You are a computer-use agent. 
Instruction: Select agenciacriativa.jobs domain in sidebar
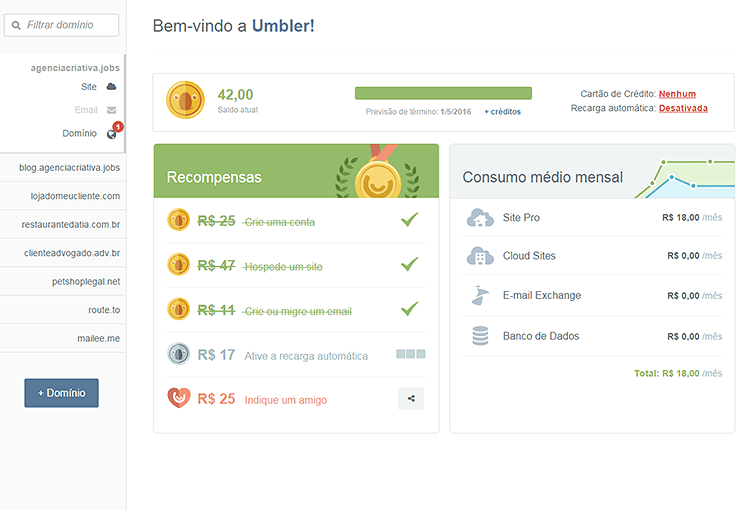point(75,68)
